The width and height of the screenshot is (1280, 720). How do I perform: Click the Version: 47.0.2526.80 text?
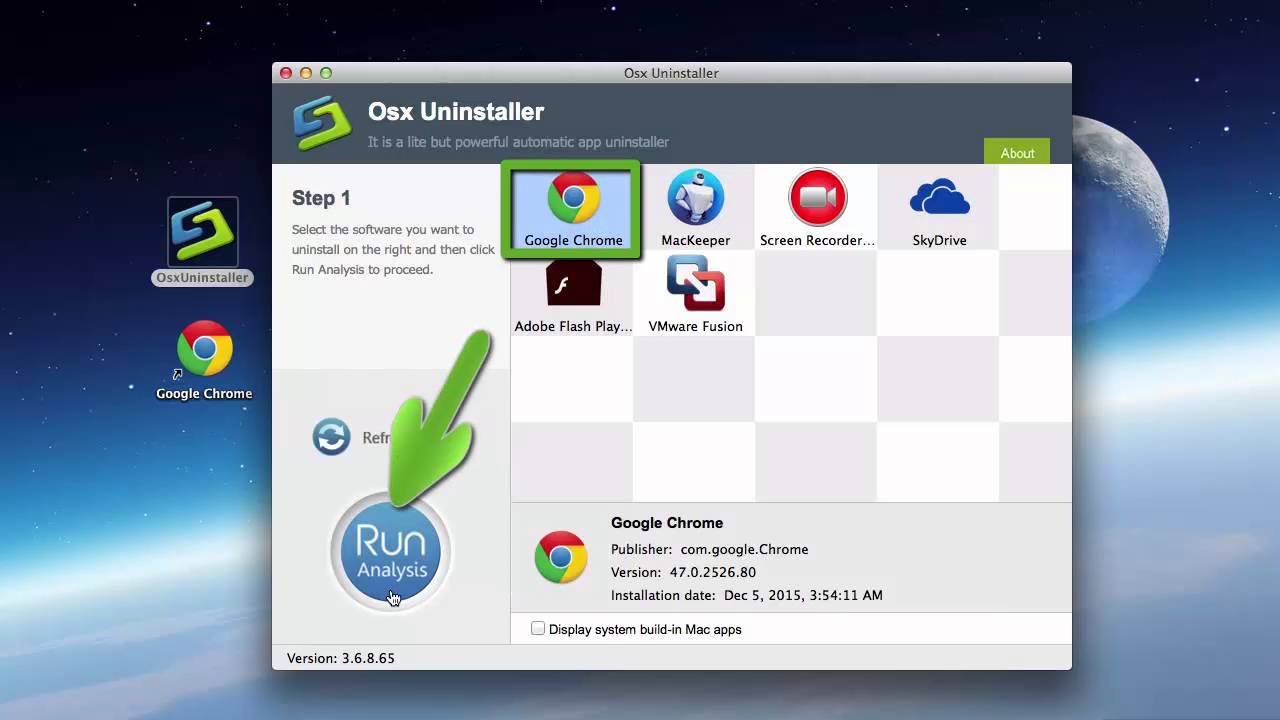click(x=683, y=572)
